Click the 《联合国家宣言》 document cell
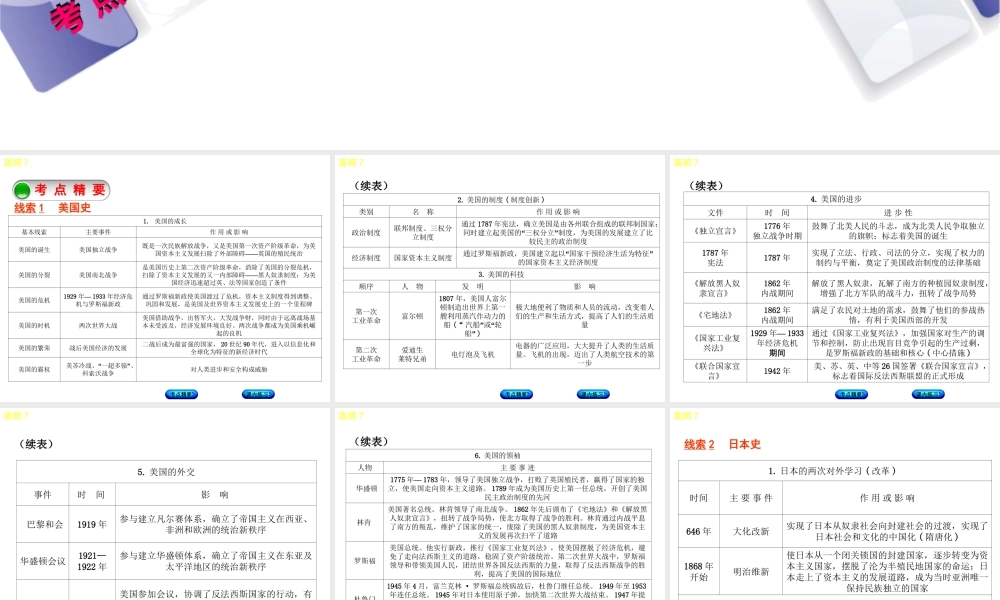The width and height of the screenshot is (1000, 600). [x=715, y=371]
